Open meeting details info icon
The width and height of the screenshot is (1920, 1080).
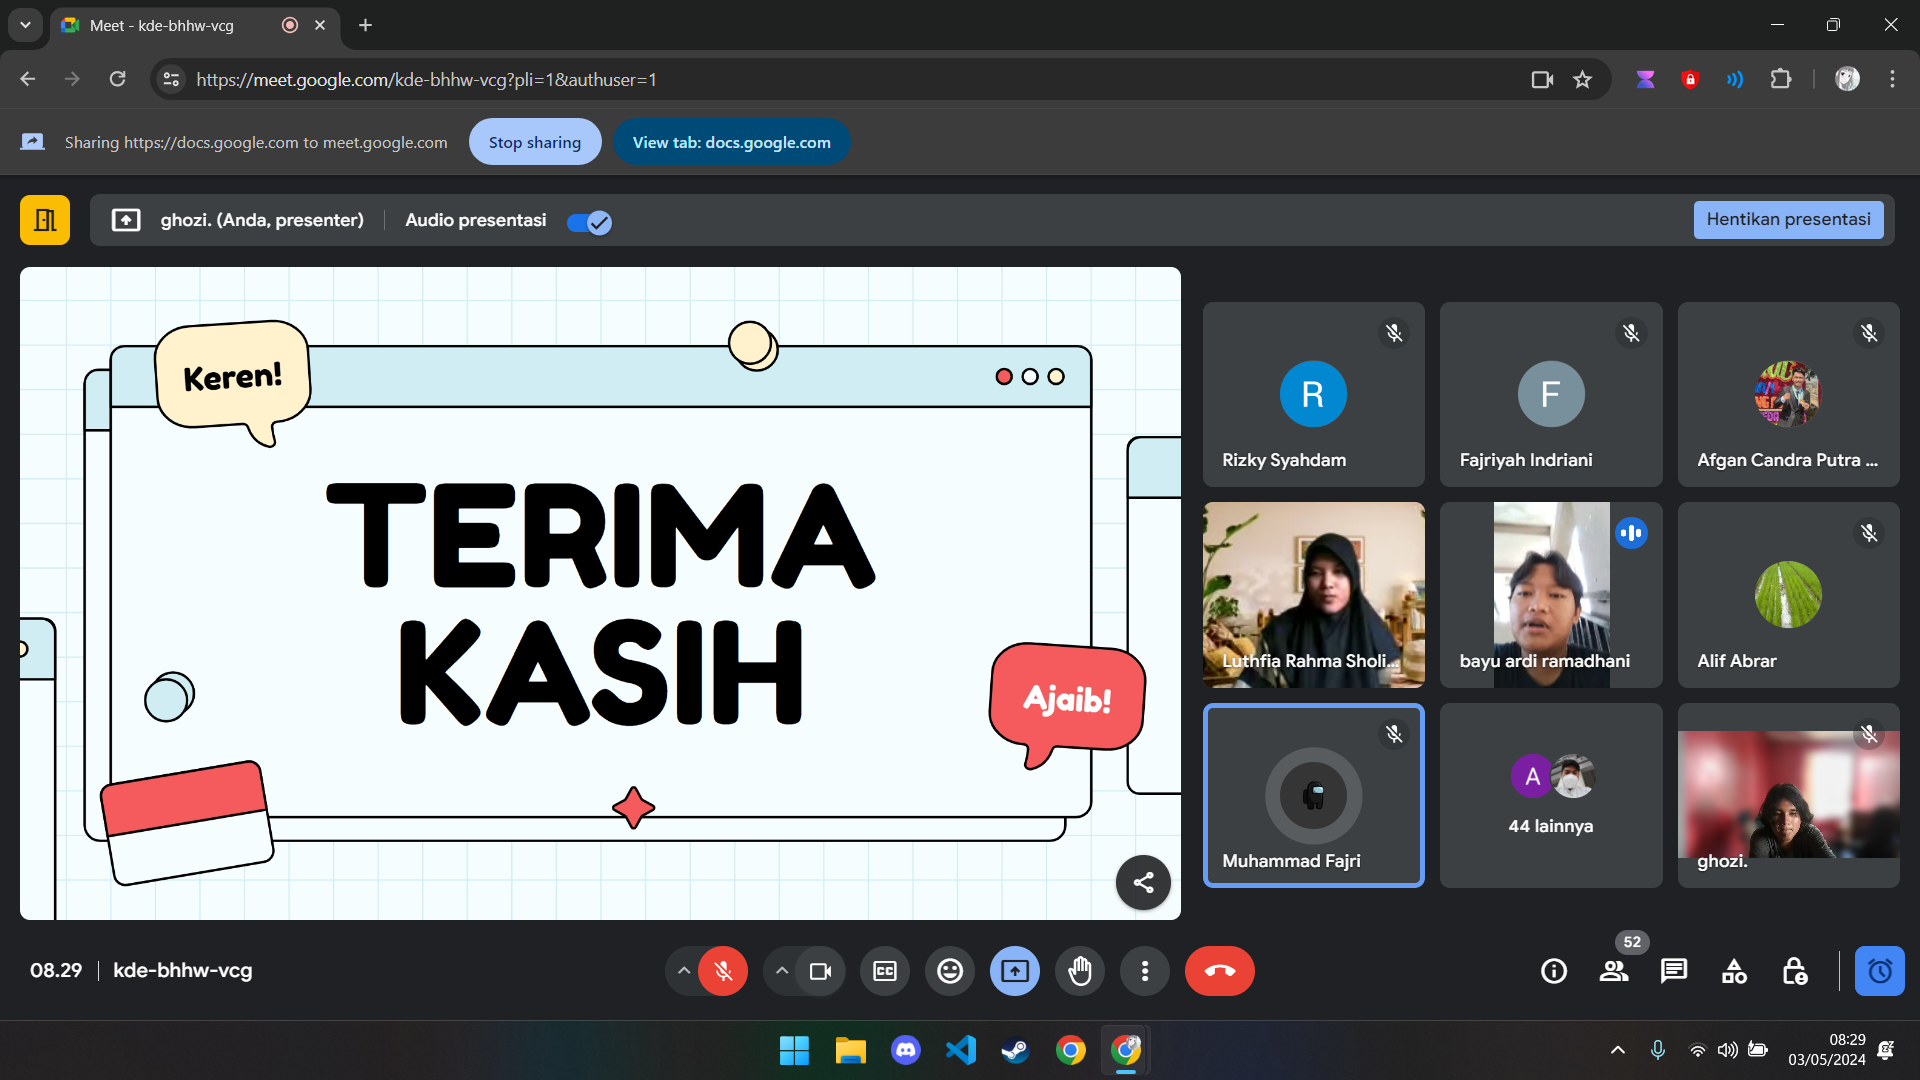tap(1553, 971)
